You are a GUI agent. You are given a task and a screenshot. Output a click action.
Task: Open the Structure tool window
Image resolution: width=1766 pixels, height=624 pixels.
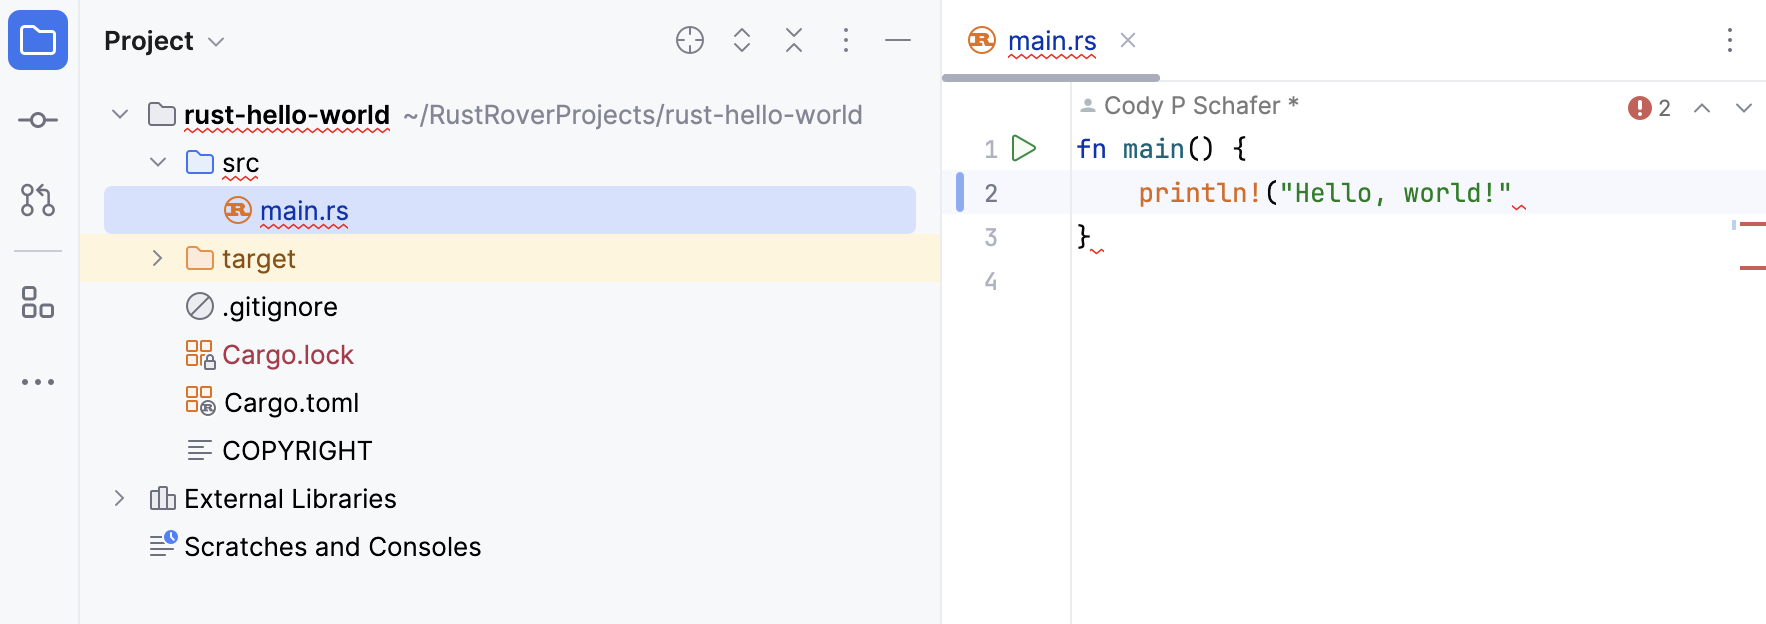click(38, 302)
